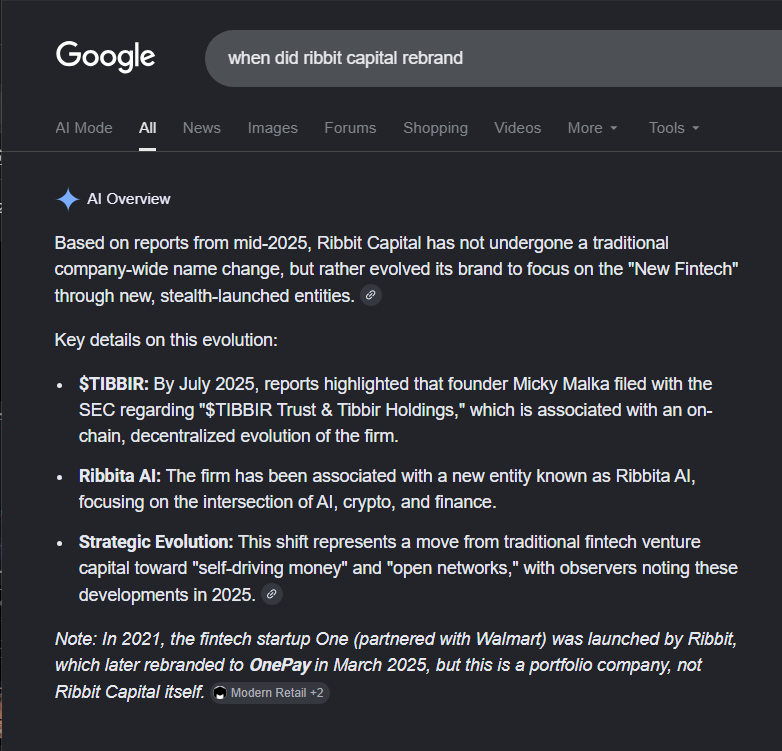Open source link icon after developments in 2025
This screenshot has height=751, width=782.
click(x=271, y=594)
